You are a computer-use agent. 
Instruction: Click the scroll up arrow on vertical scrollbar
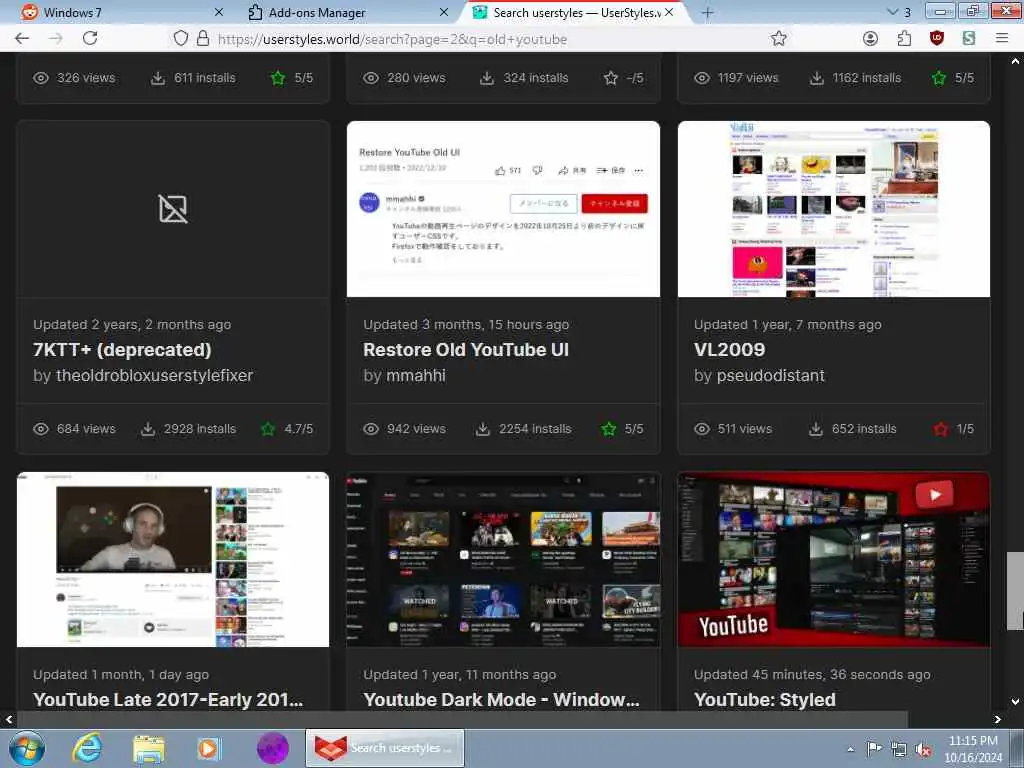click(x=1015, y=61)
